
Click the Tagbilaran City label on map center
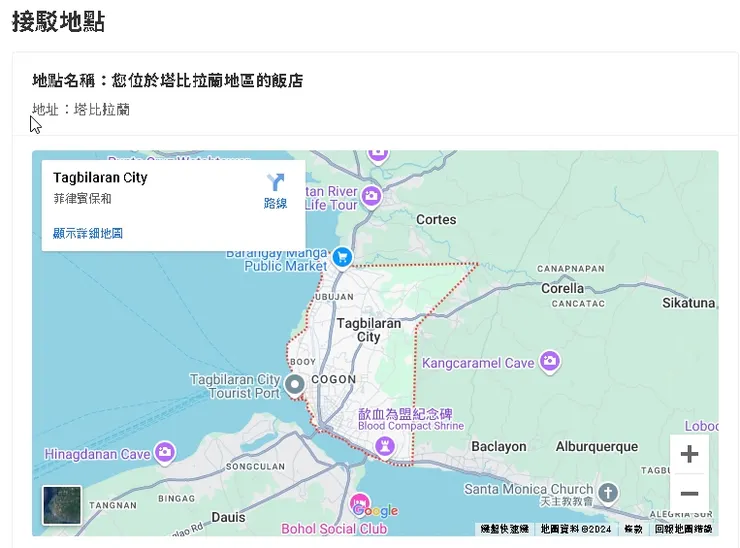369,330
